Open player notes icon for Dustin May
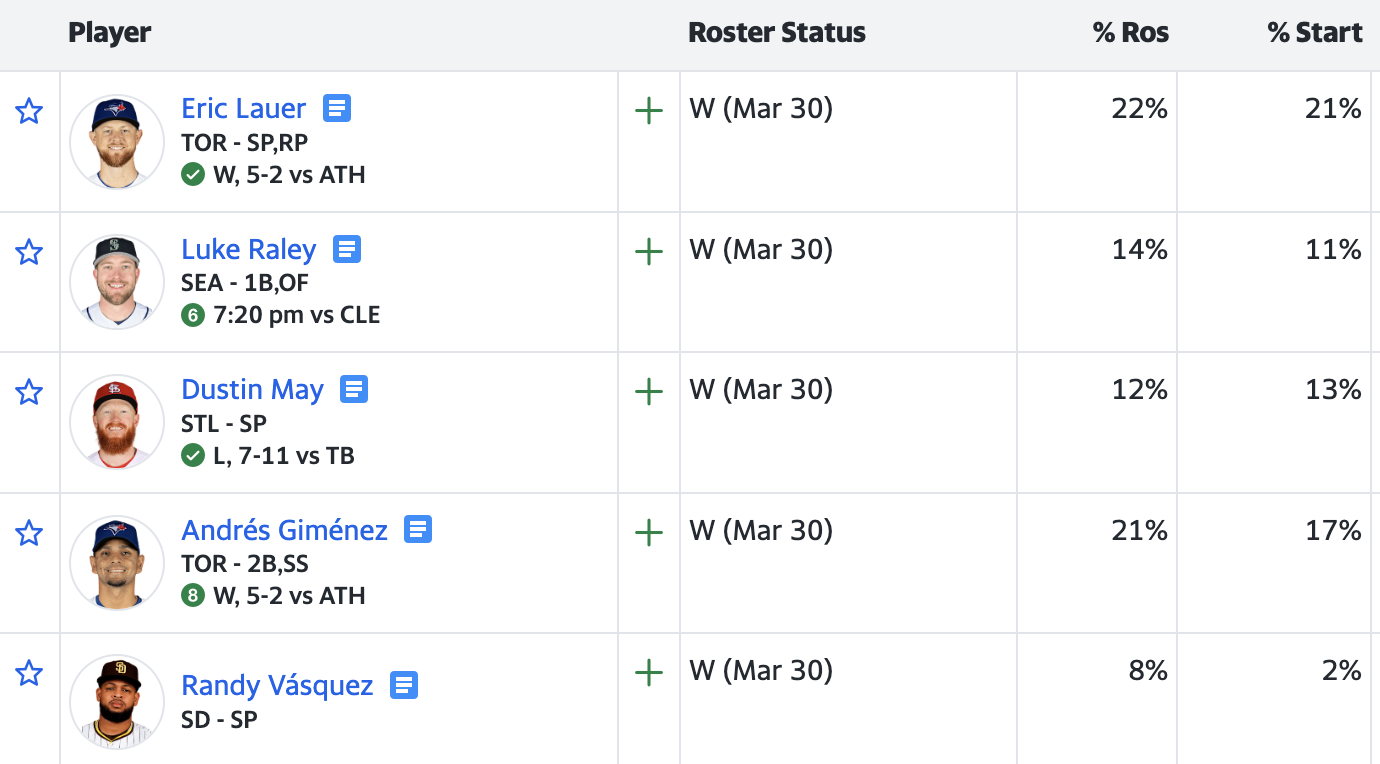Image resolution: width=1380 pixels, height=764 pixels. tap(354, 389)
